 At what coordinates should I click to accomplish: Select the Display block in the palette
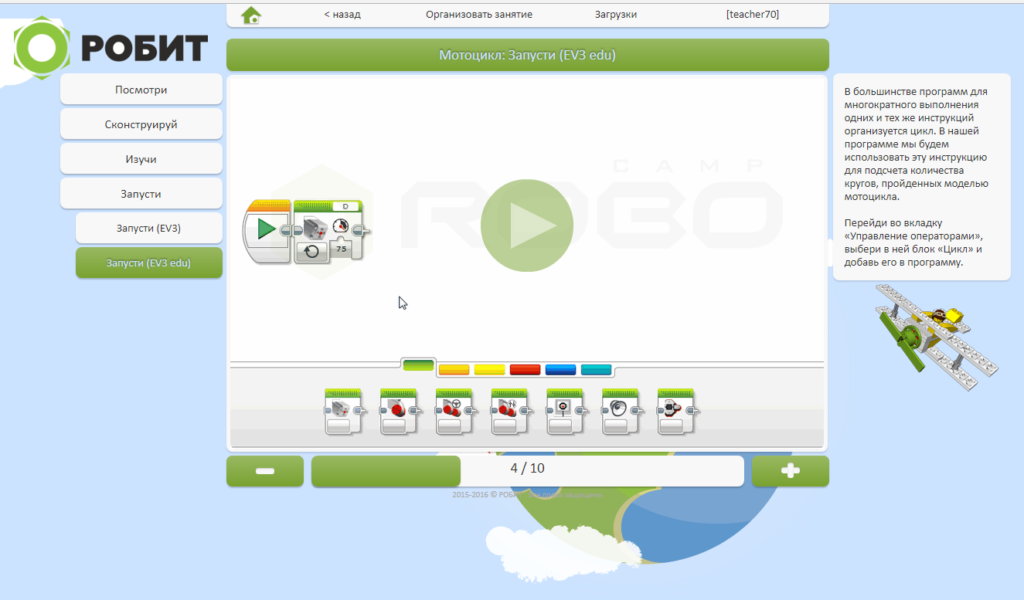click(x=566, y=412)
